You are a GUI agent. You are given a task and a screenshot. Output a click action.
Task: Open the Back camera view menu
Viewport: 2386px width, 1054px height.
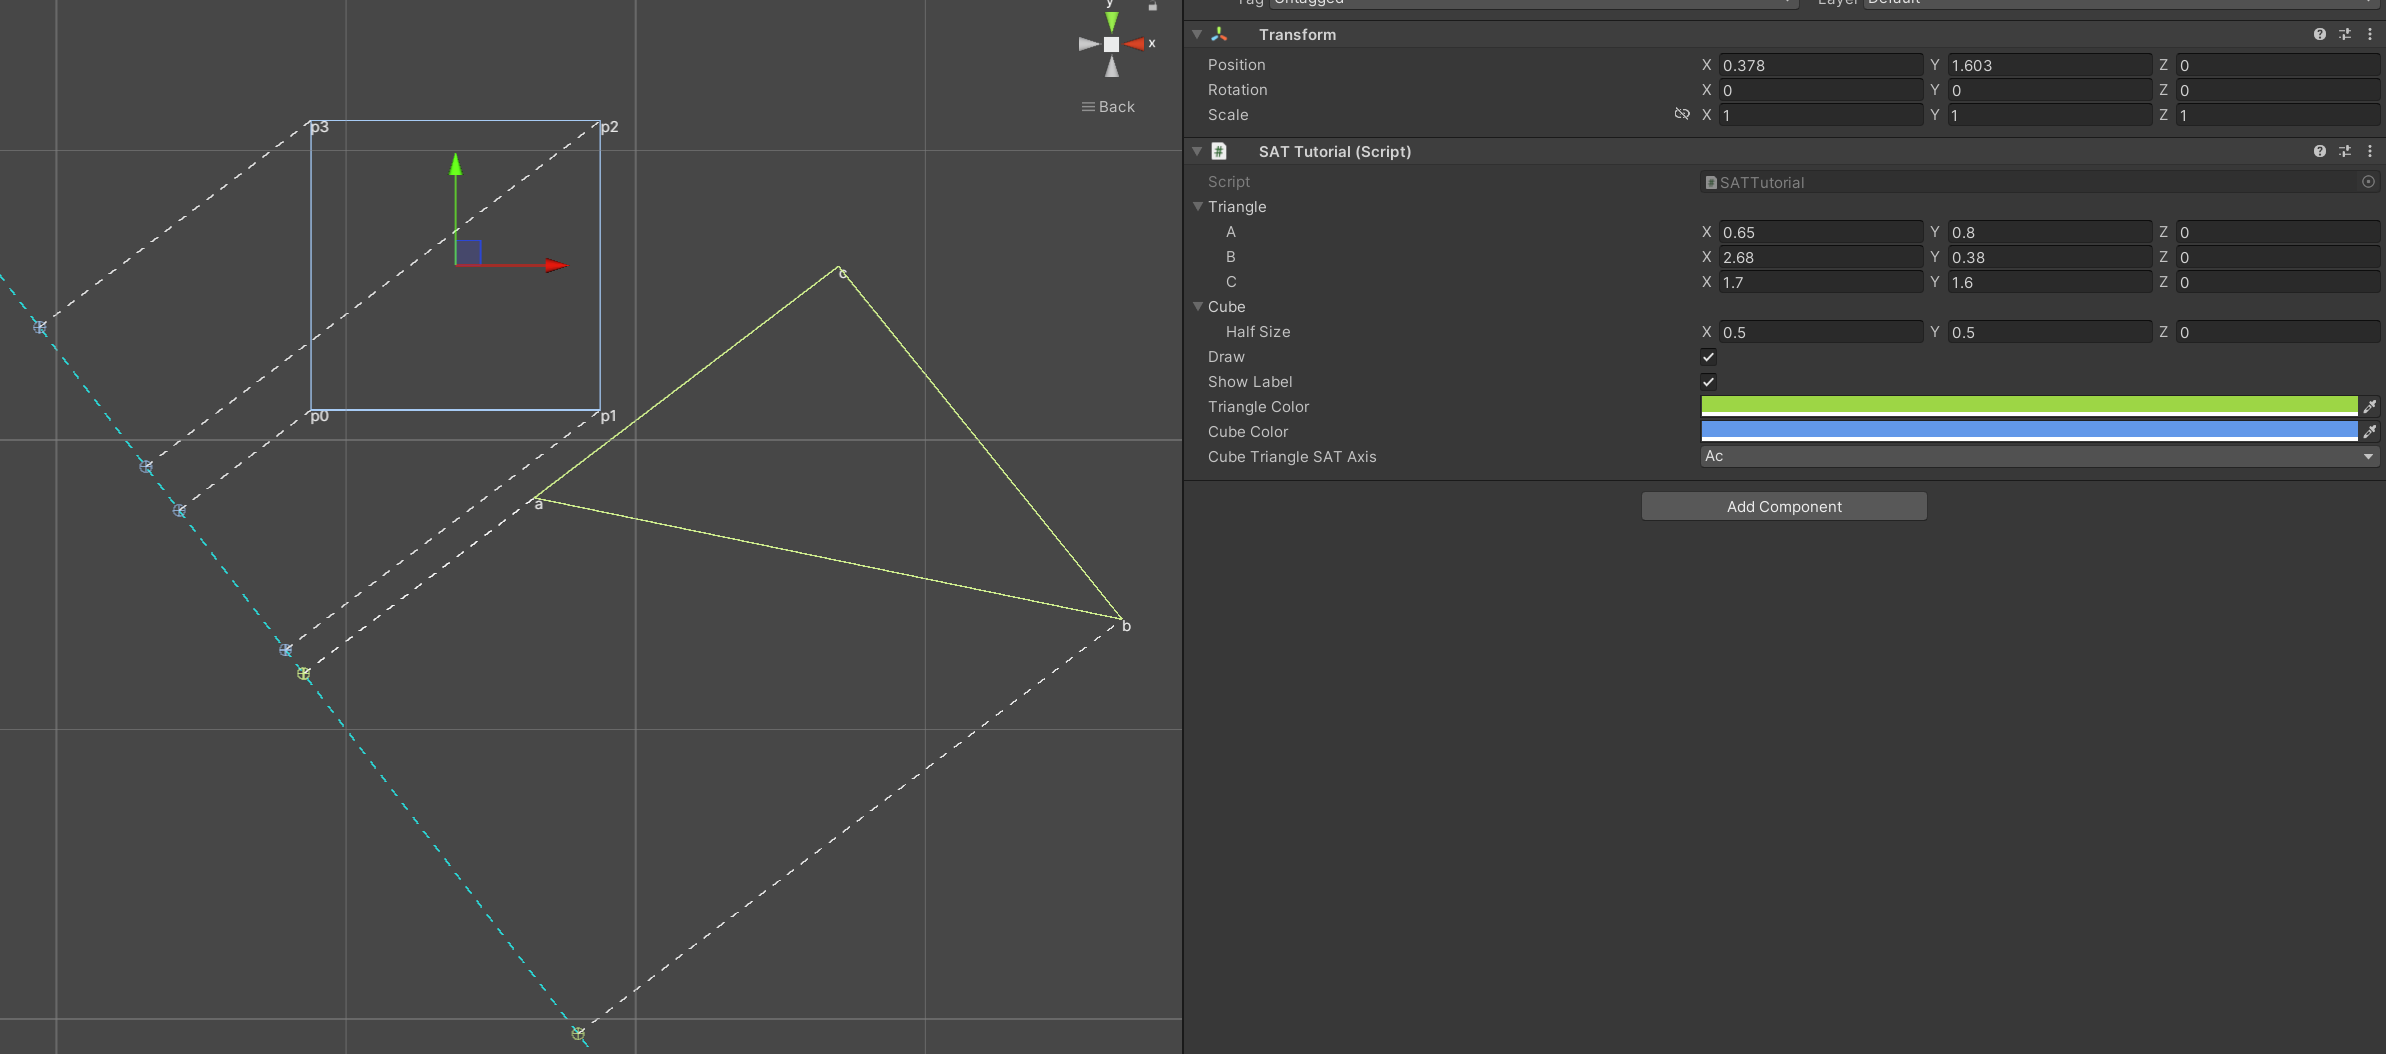(1108, 106)
